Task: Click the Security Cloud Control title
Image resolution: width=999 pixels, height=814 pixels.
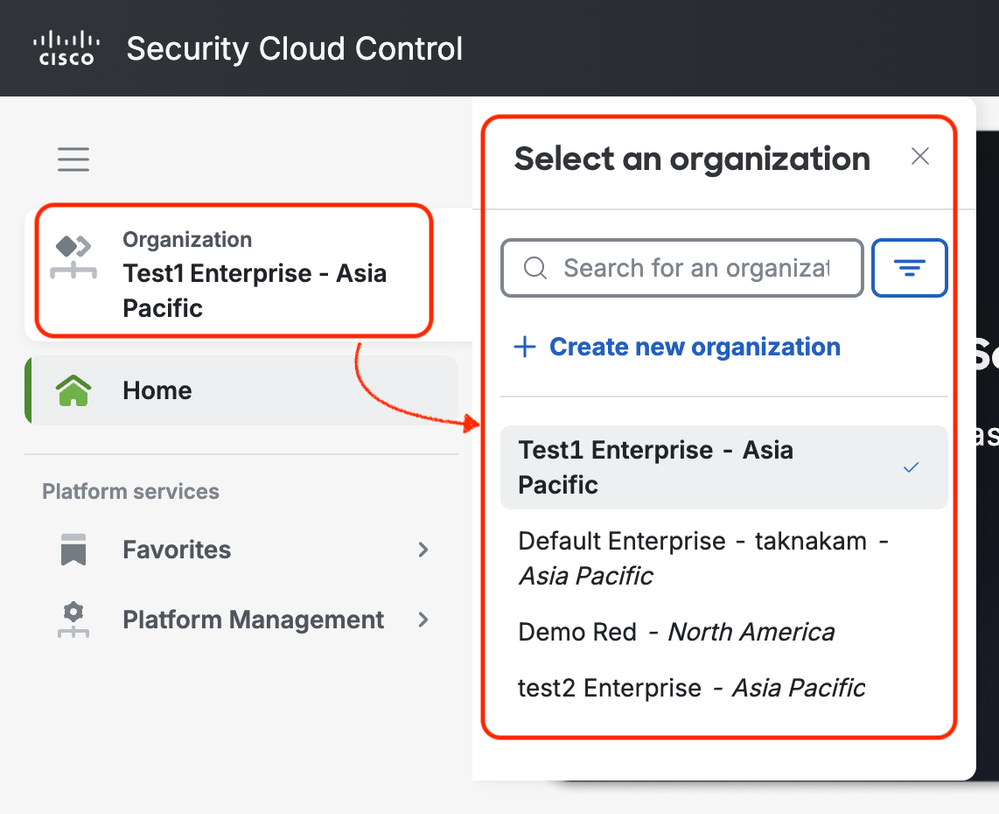Action: [x=294, y=49]
